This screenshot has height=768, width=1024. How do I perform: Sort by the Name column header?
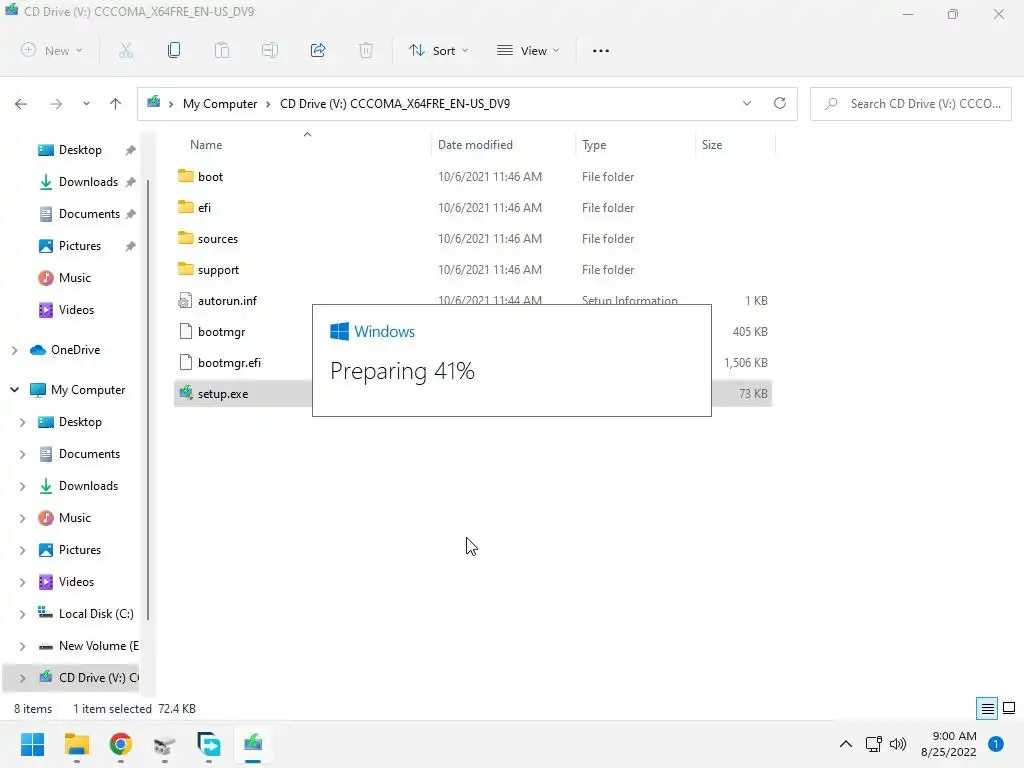pos(206,145)
